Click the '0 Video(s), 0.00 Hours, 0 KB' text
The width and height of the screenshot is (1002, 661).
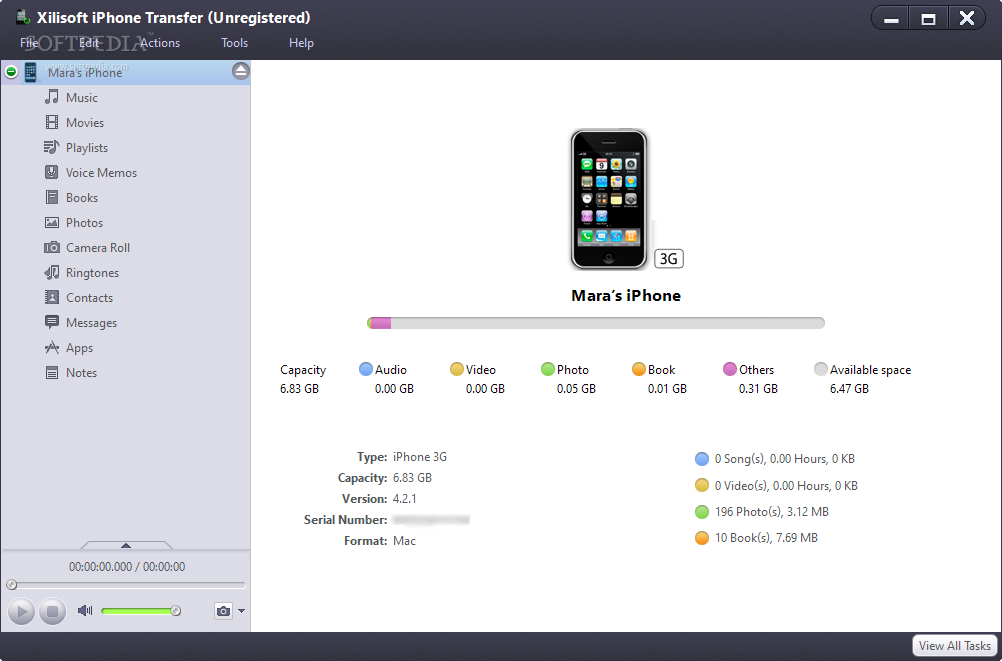click(786, 486)
